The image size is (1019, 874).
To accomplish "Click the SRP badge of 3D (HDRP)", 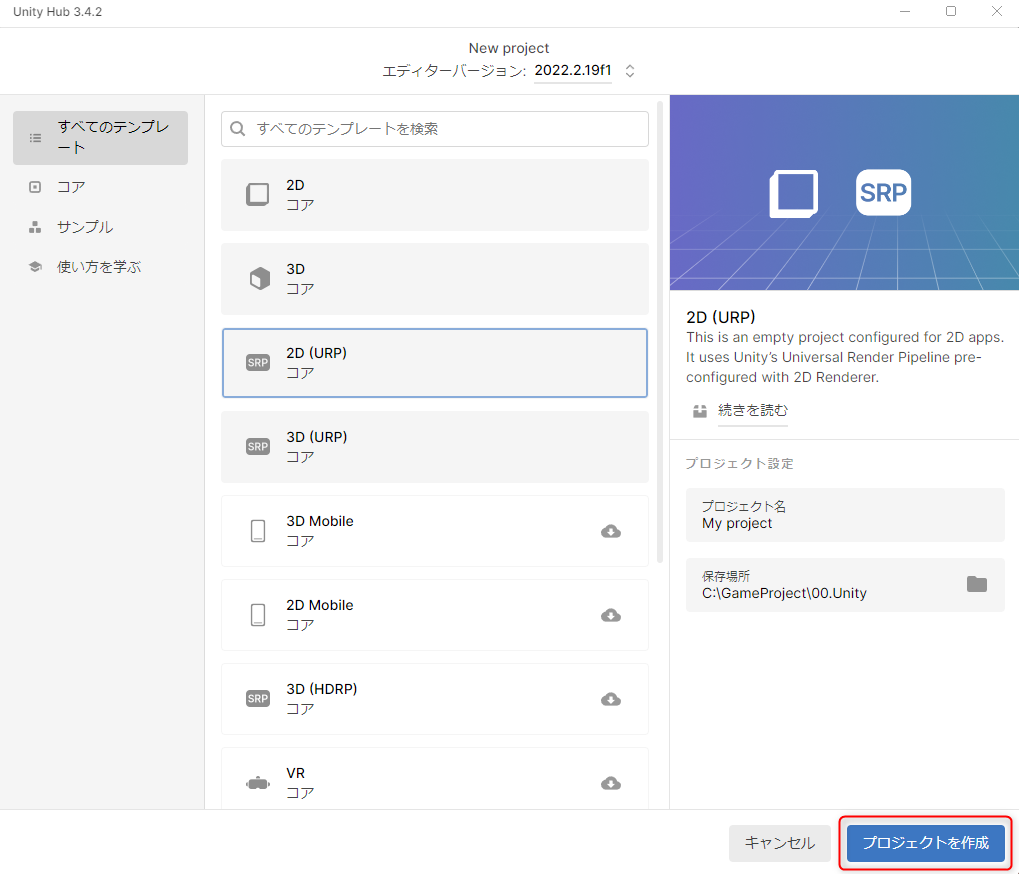I will tap(258, 699).
